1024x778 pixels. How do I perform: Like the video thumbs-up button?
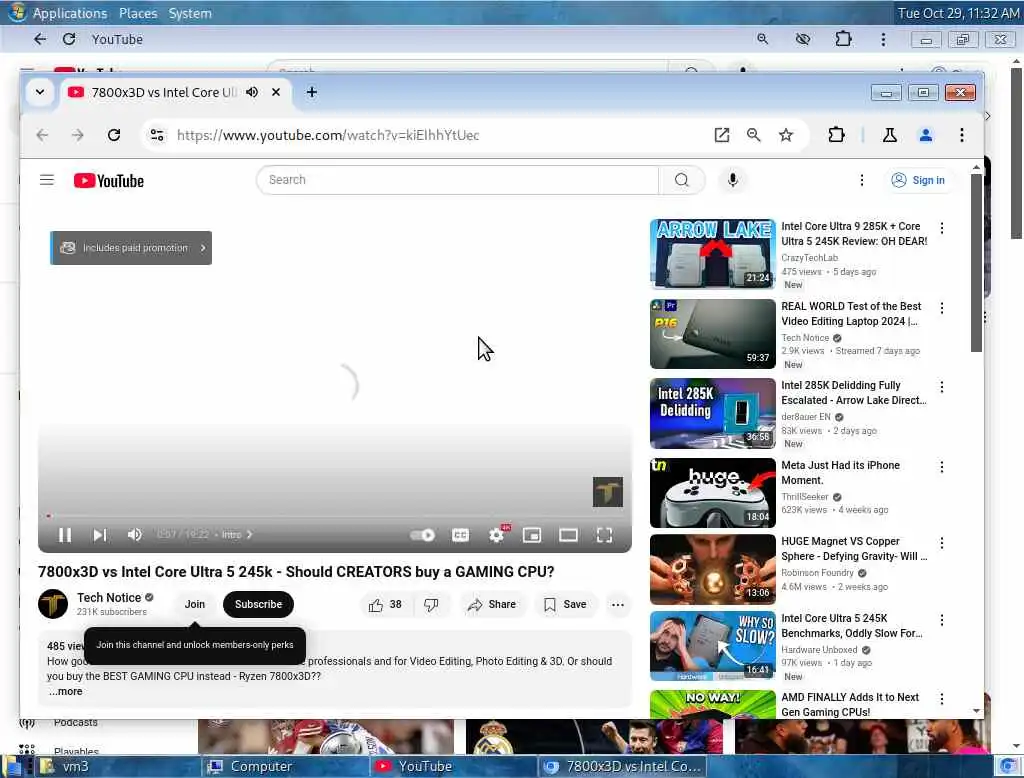(385, 604)
